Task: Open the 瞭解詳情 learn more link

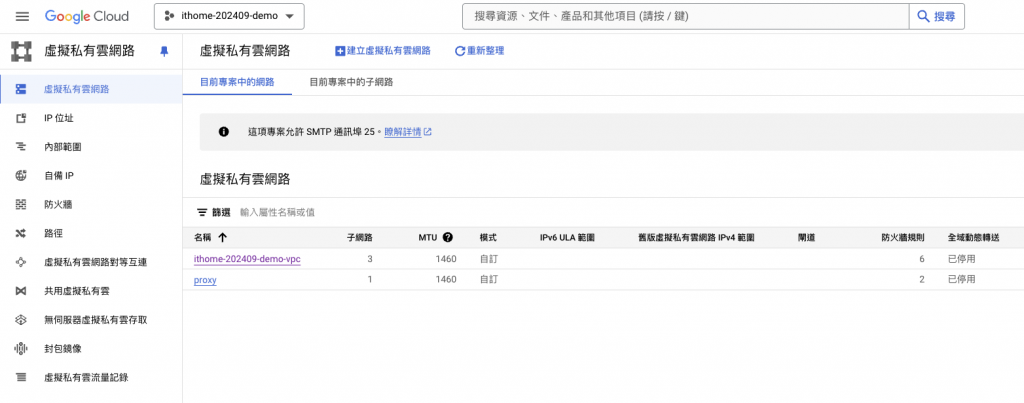Action: point(402,131)
